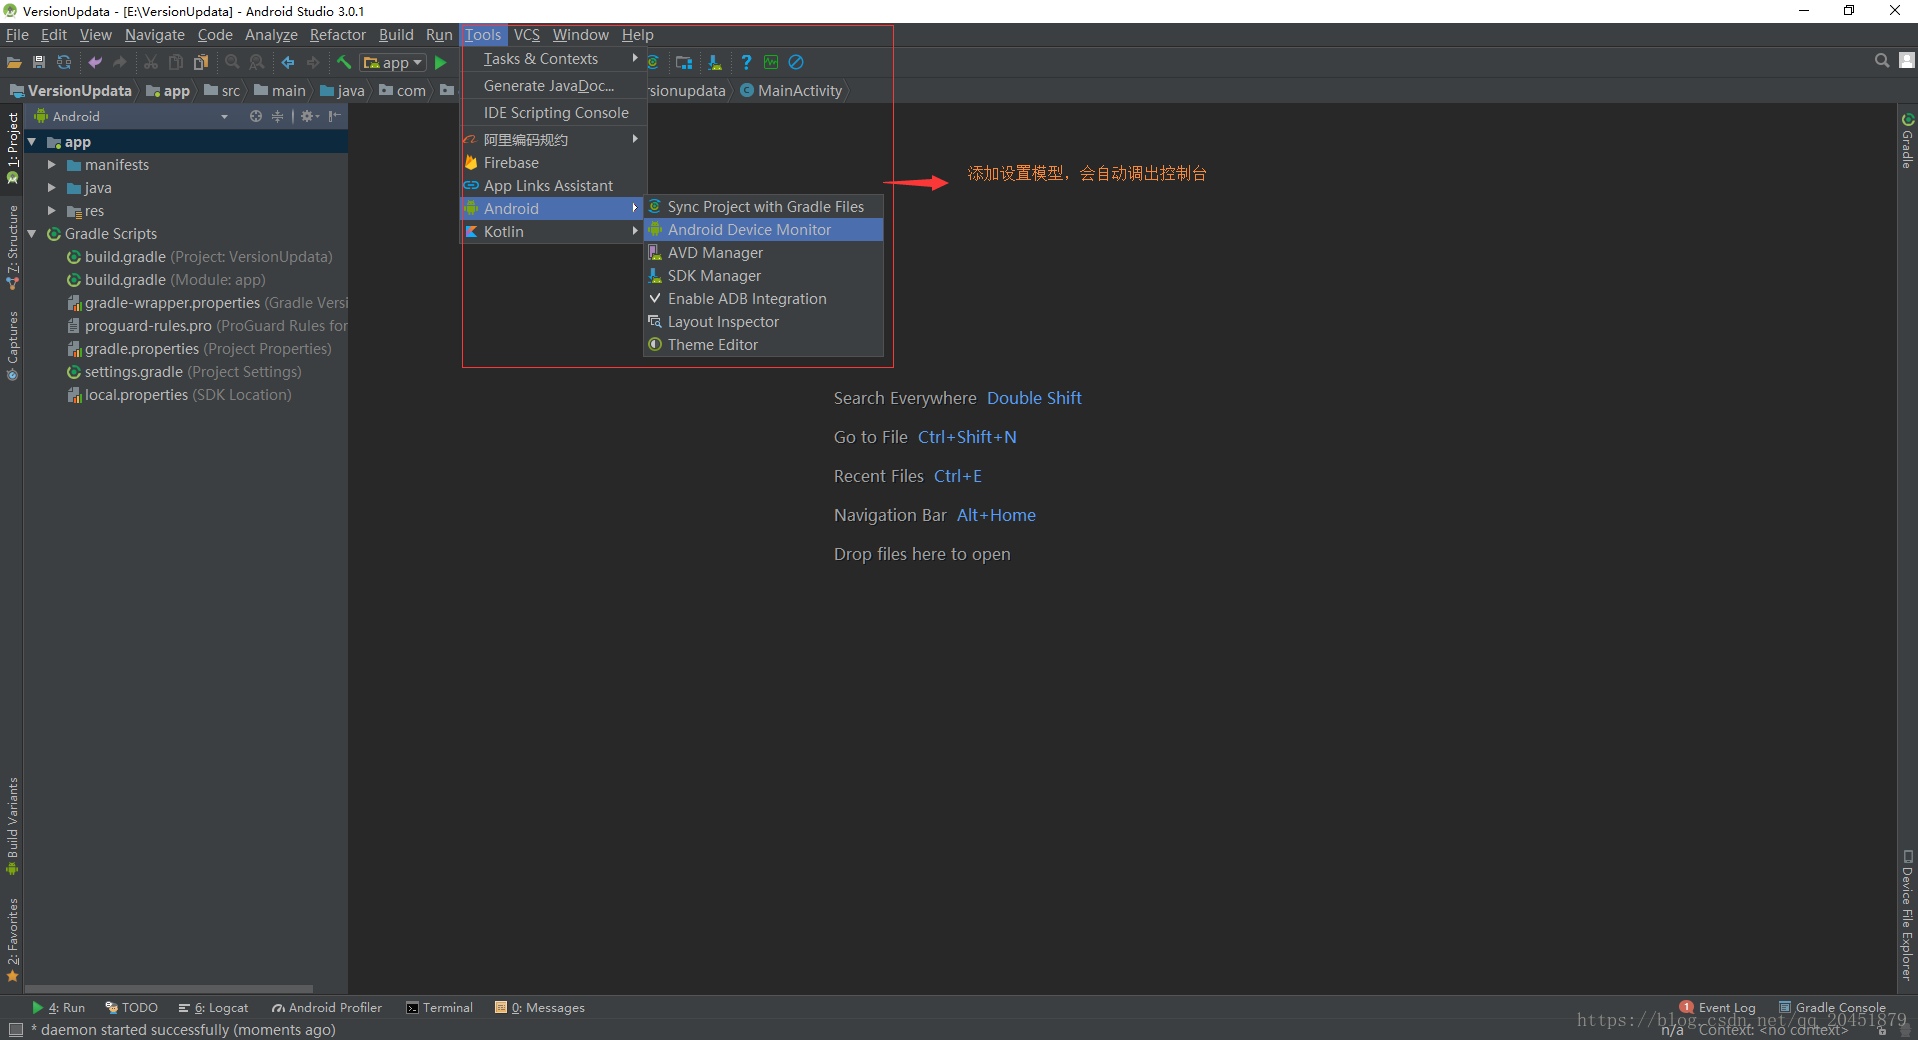This screenshot has width=1918, height=1040.
Task: Click the Paste clipboard icon
Action: (x=201, y=62)
